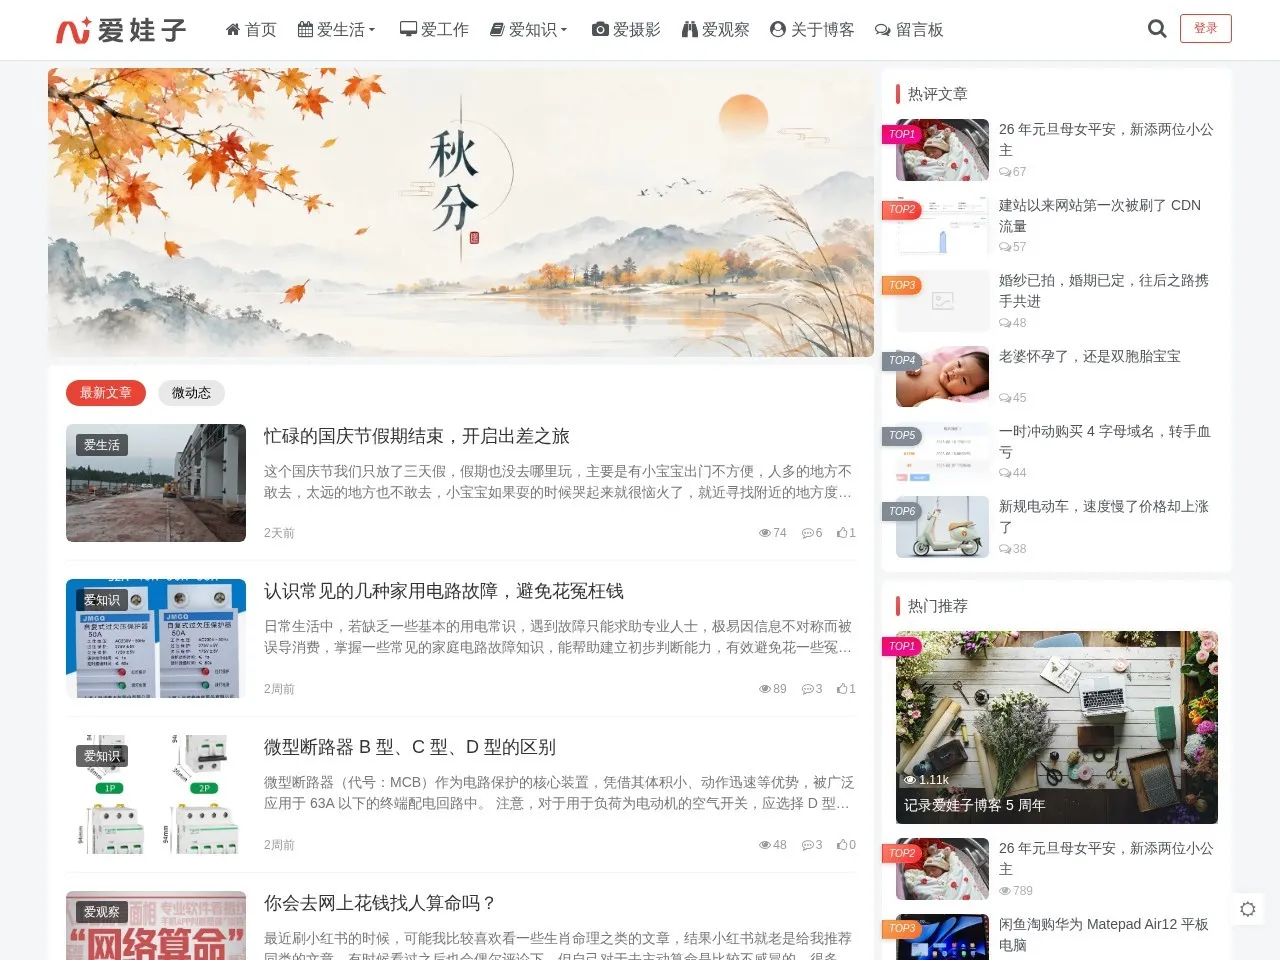This screenshot has height=960, width=1280.
Task: Click views eye icon showing 48
Action: click(x=765, y=845)
